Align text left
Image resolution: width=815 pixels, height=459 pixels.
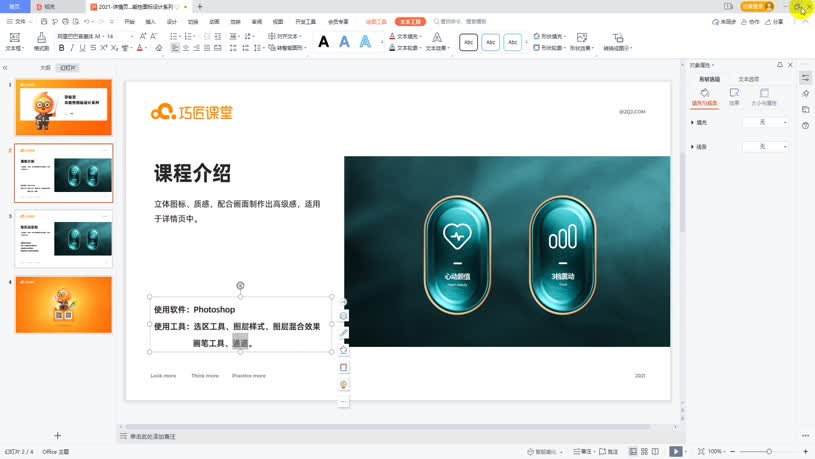click(x=175, y=48)
